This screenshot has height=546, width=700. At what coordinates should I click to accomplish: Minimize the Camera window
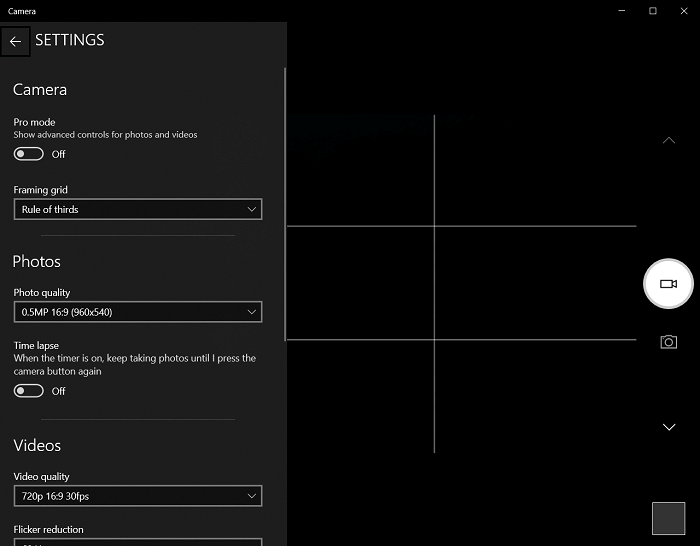tap(621, 11)
